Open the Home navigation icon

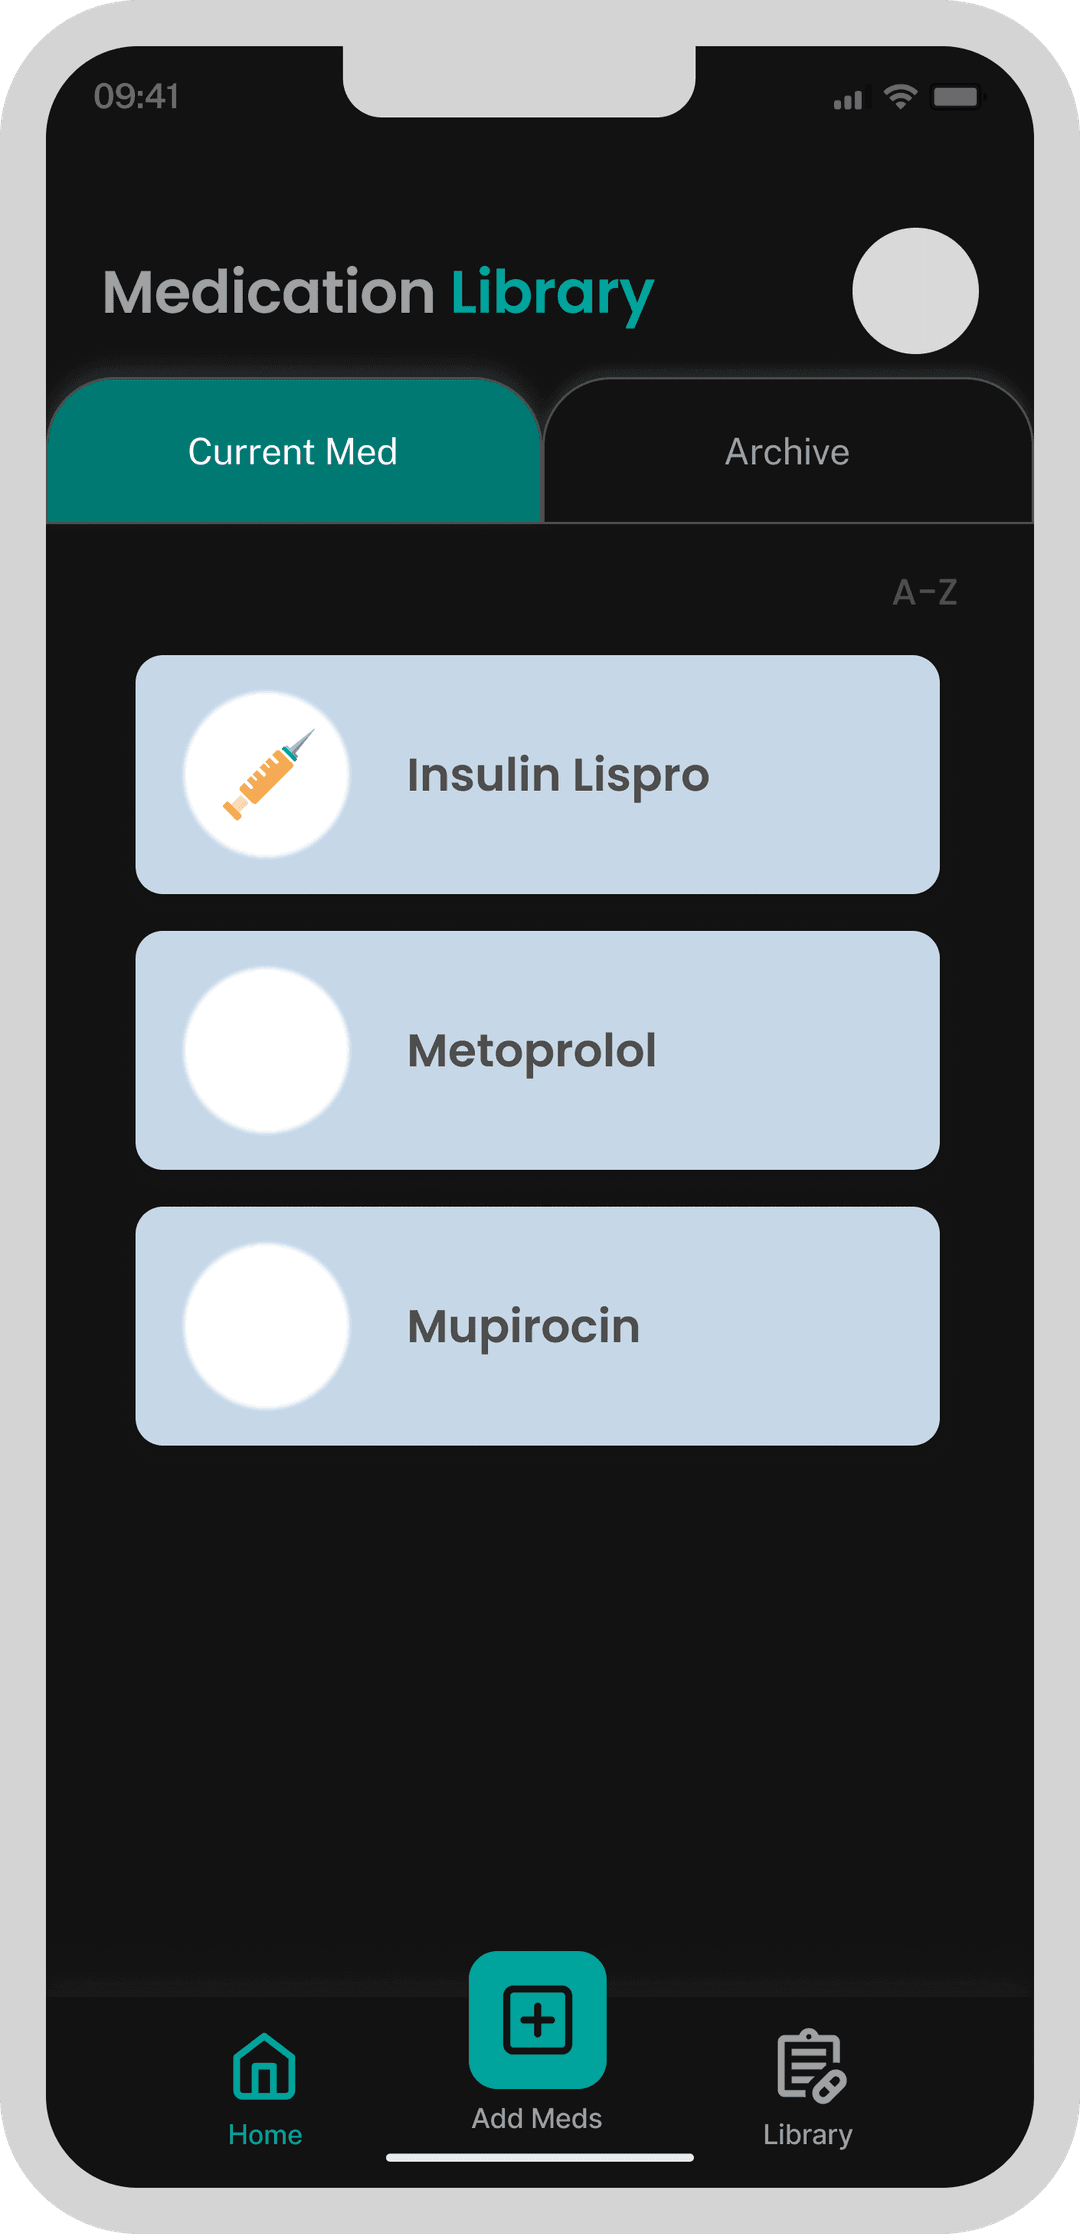coord(264,2066)
